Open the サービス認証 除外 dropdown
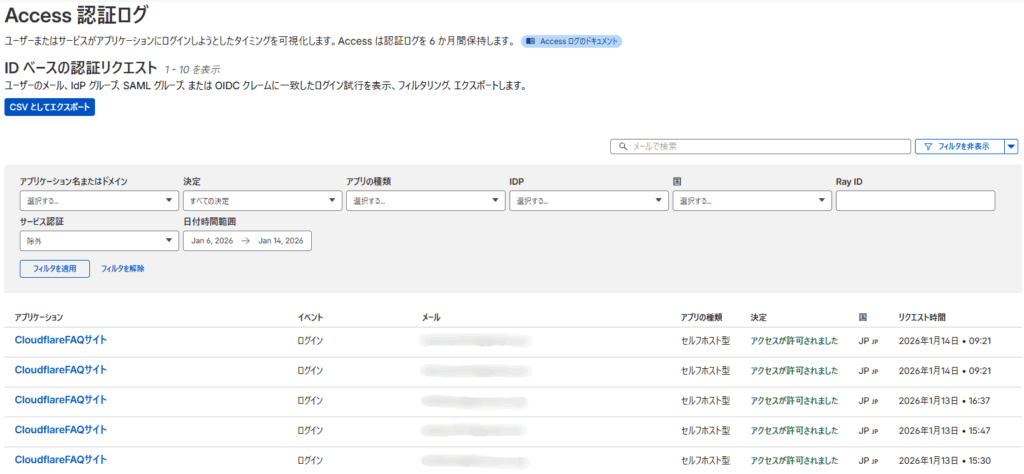Viewport: 1024px width, 474px height. [99, 241]
